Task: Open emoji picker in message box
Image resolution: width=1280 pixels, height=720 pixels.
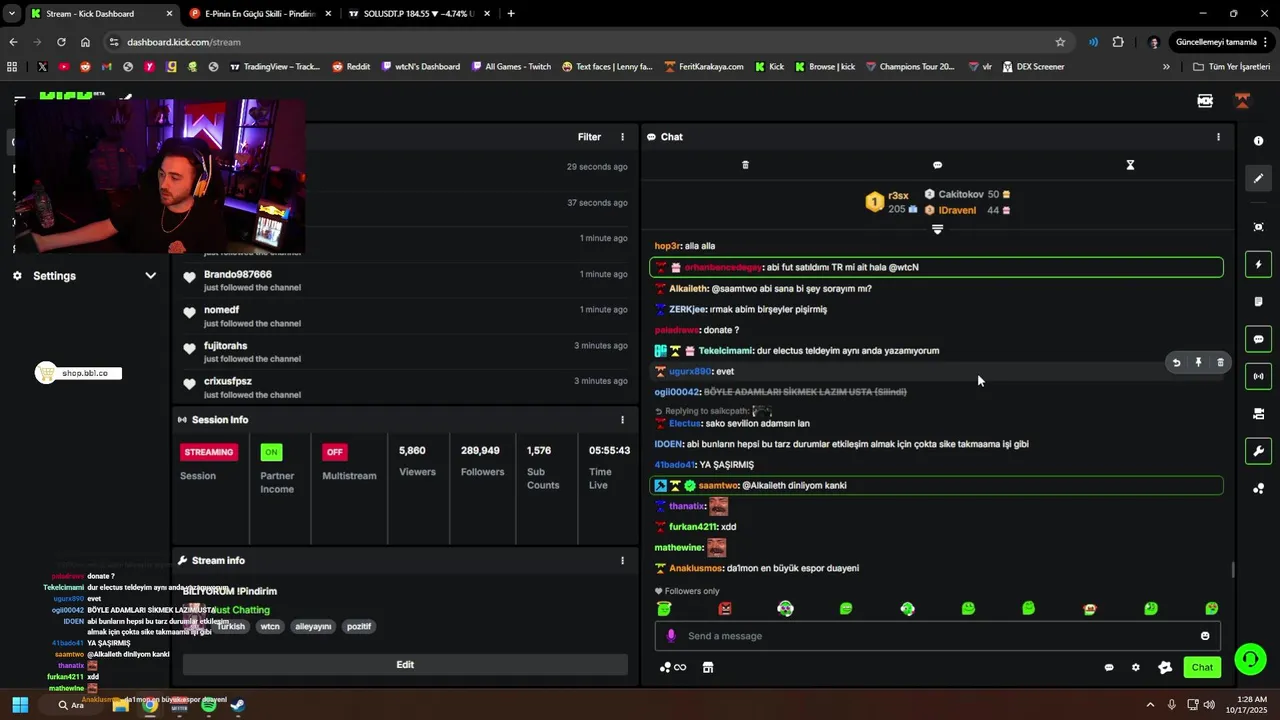Action: pos(1205,636)
